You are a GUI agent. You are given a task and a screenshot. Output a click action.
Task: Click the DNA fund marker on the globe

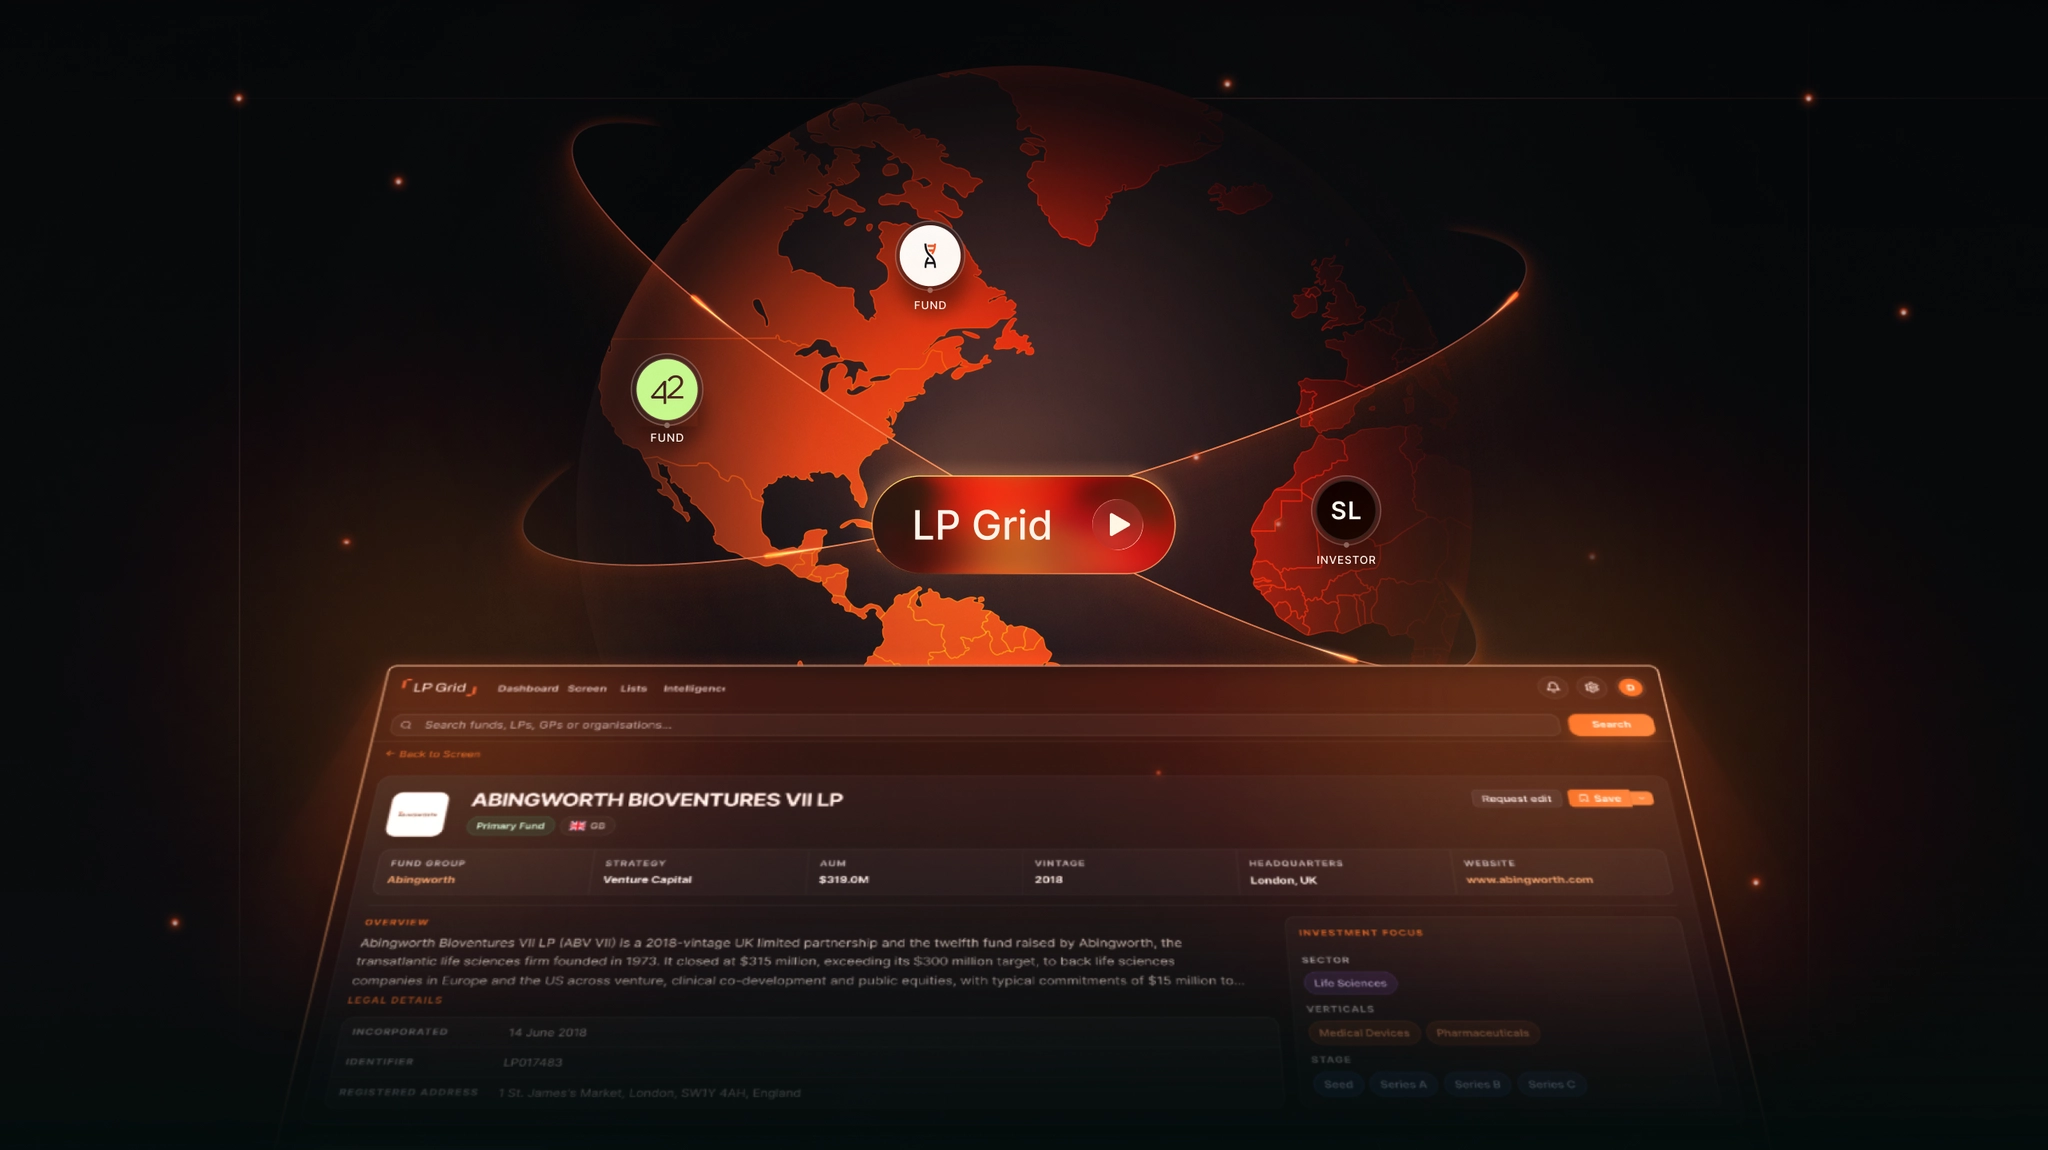point(930,256)
